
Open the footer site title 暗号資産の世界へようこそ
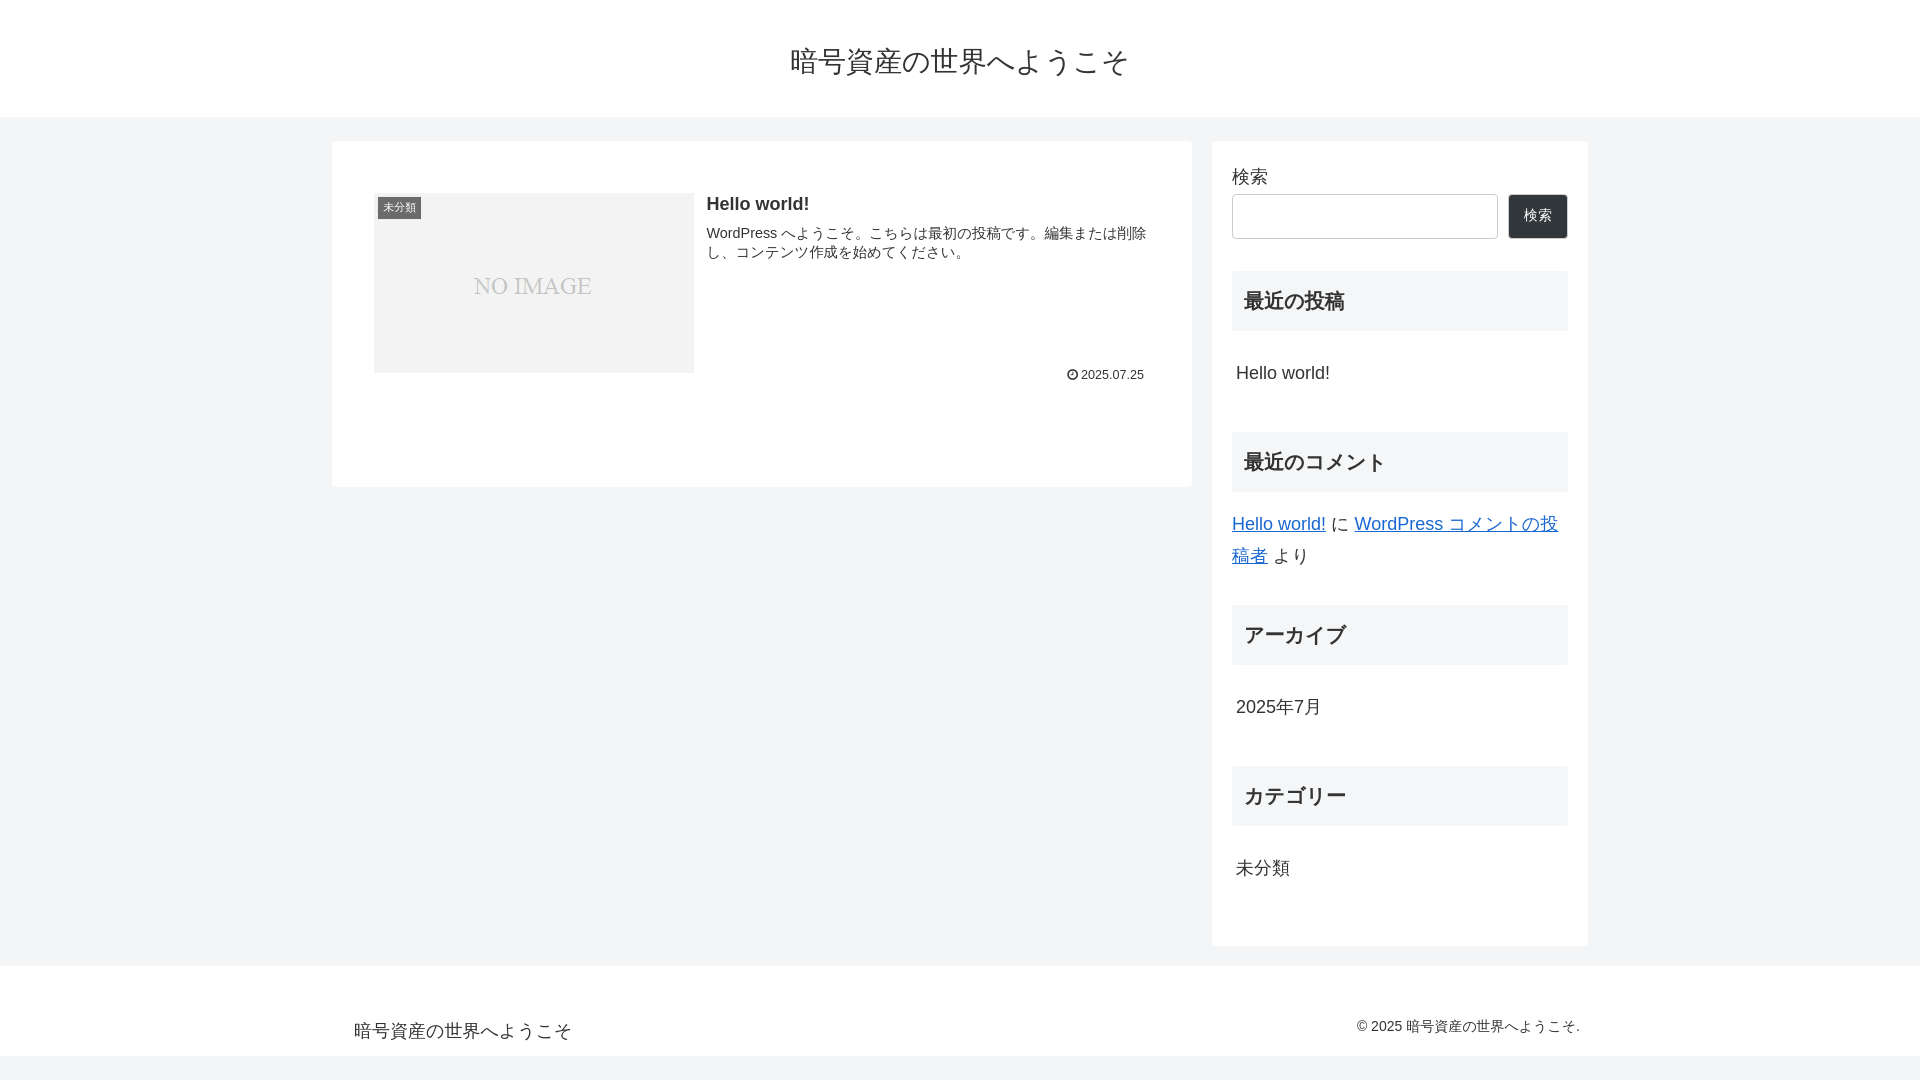pos(463,1031)
